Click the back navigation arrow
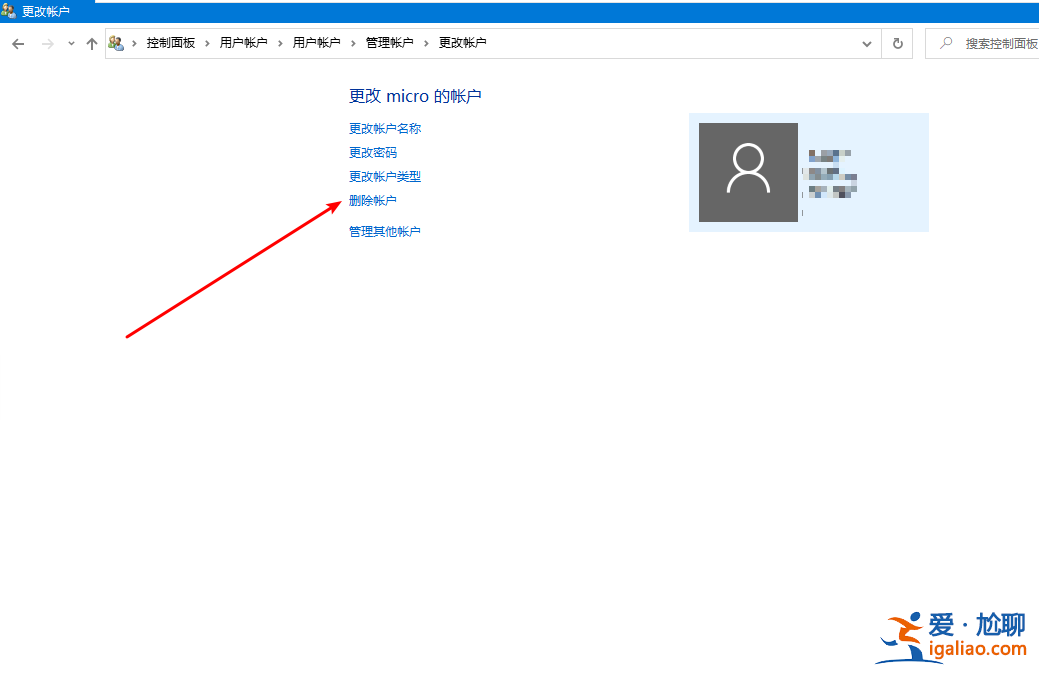 click(x=17, y=43)
